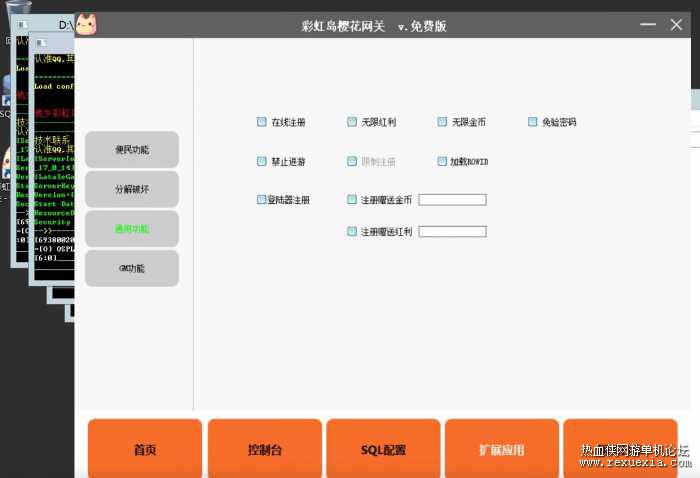Toggle the 无限金币 option

coord(442,122)
